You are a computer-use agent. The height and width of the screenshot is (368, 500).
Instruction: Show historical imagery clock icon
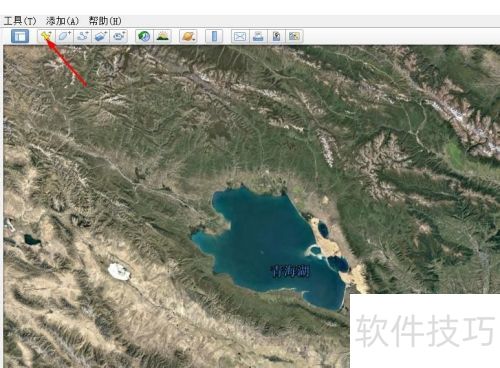coord(144,36)
